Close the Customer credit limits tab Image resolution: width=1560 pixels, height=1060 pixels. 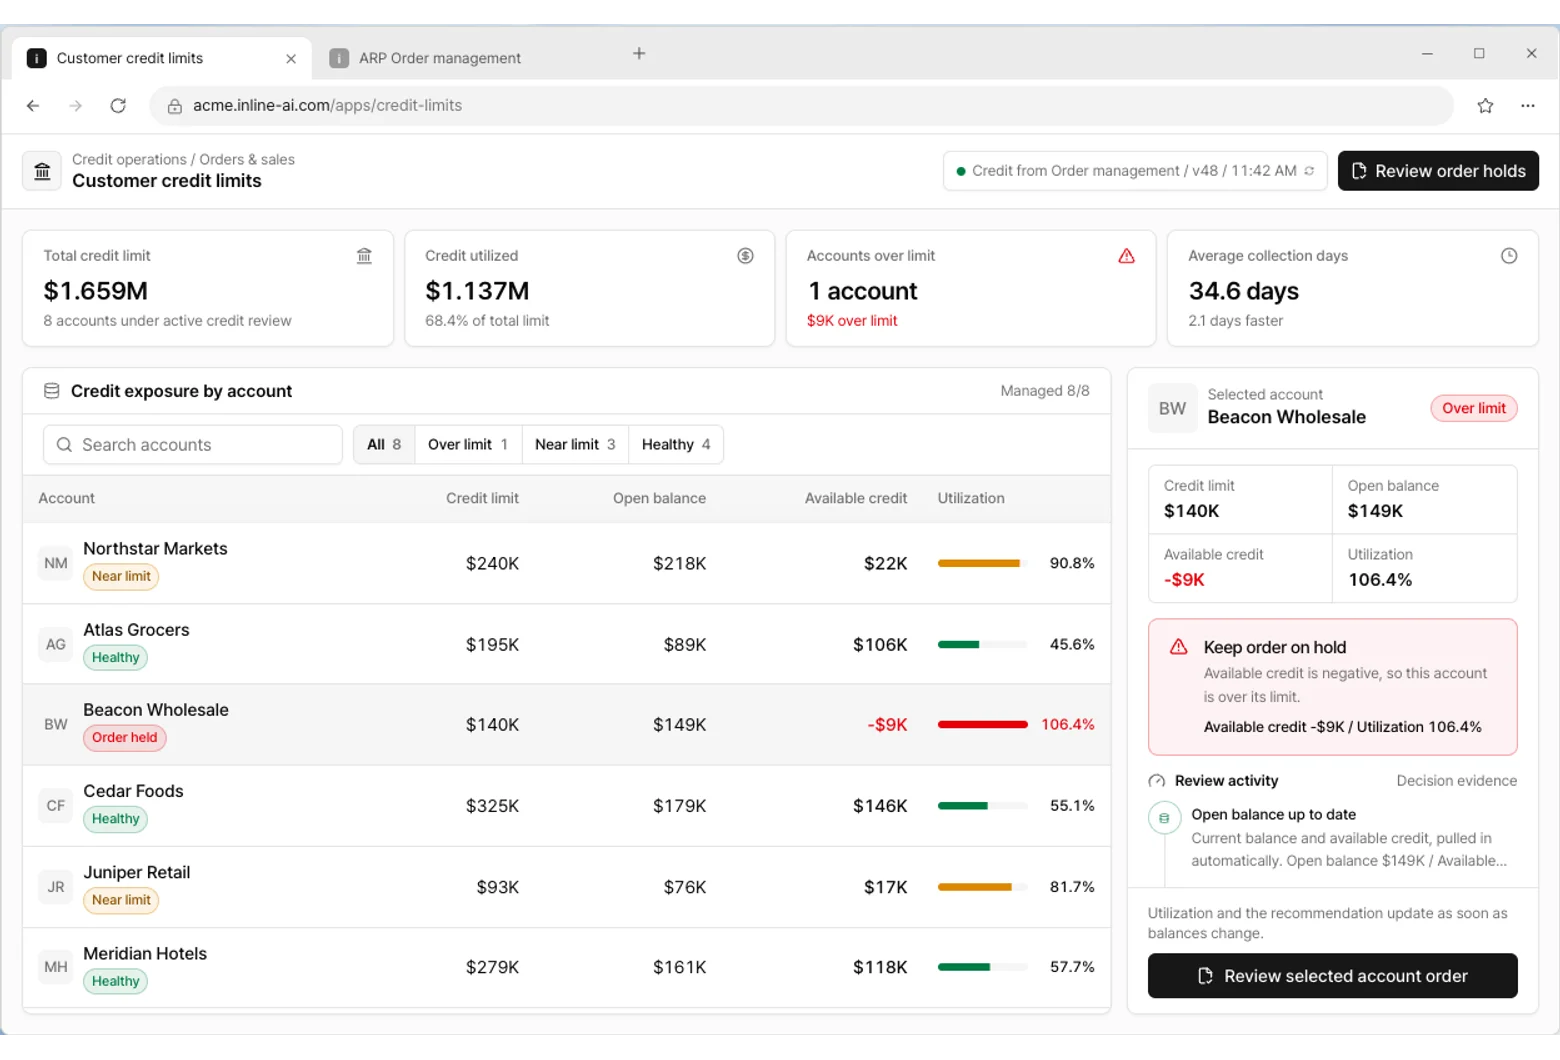click(x=291, y=58)
